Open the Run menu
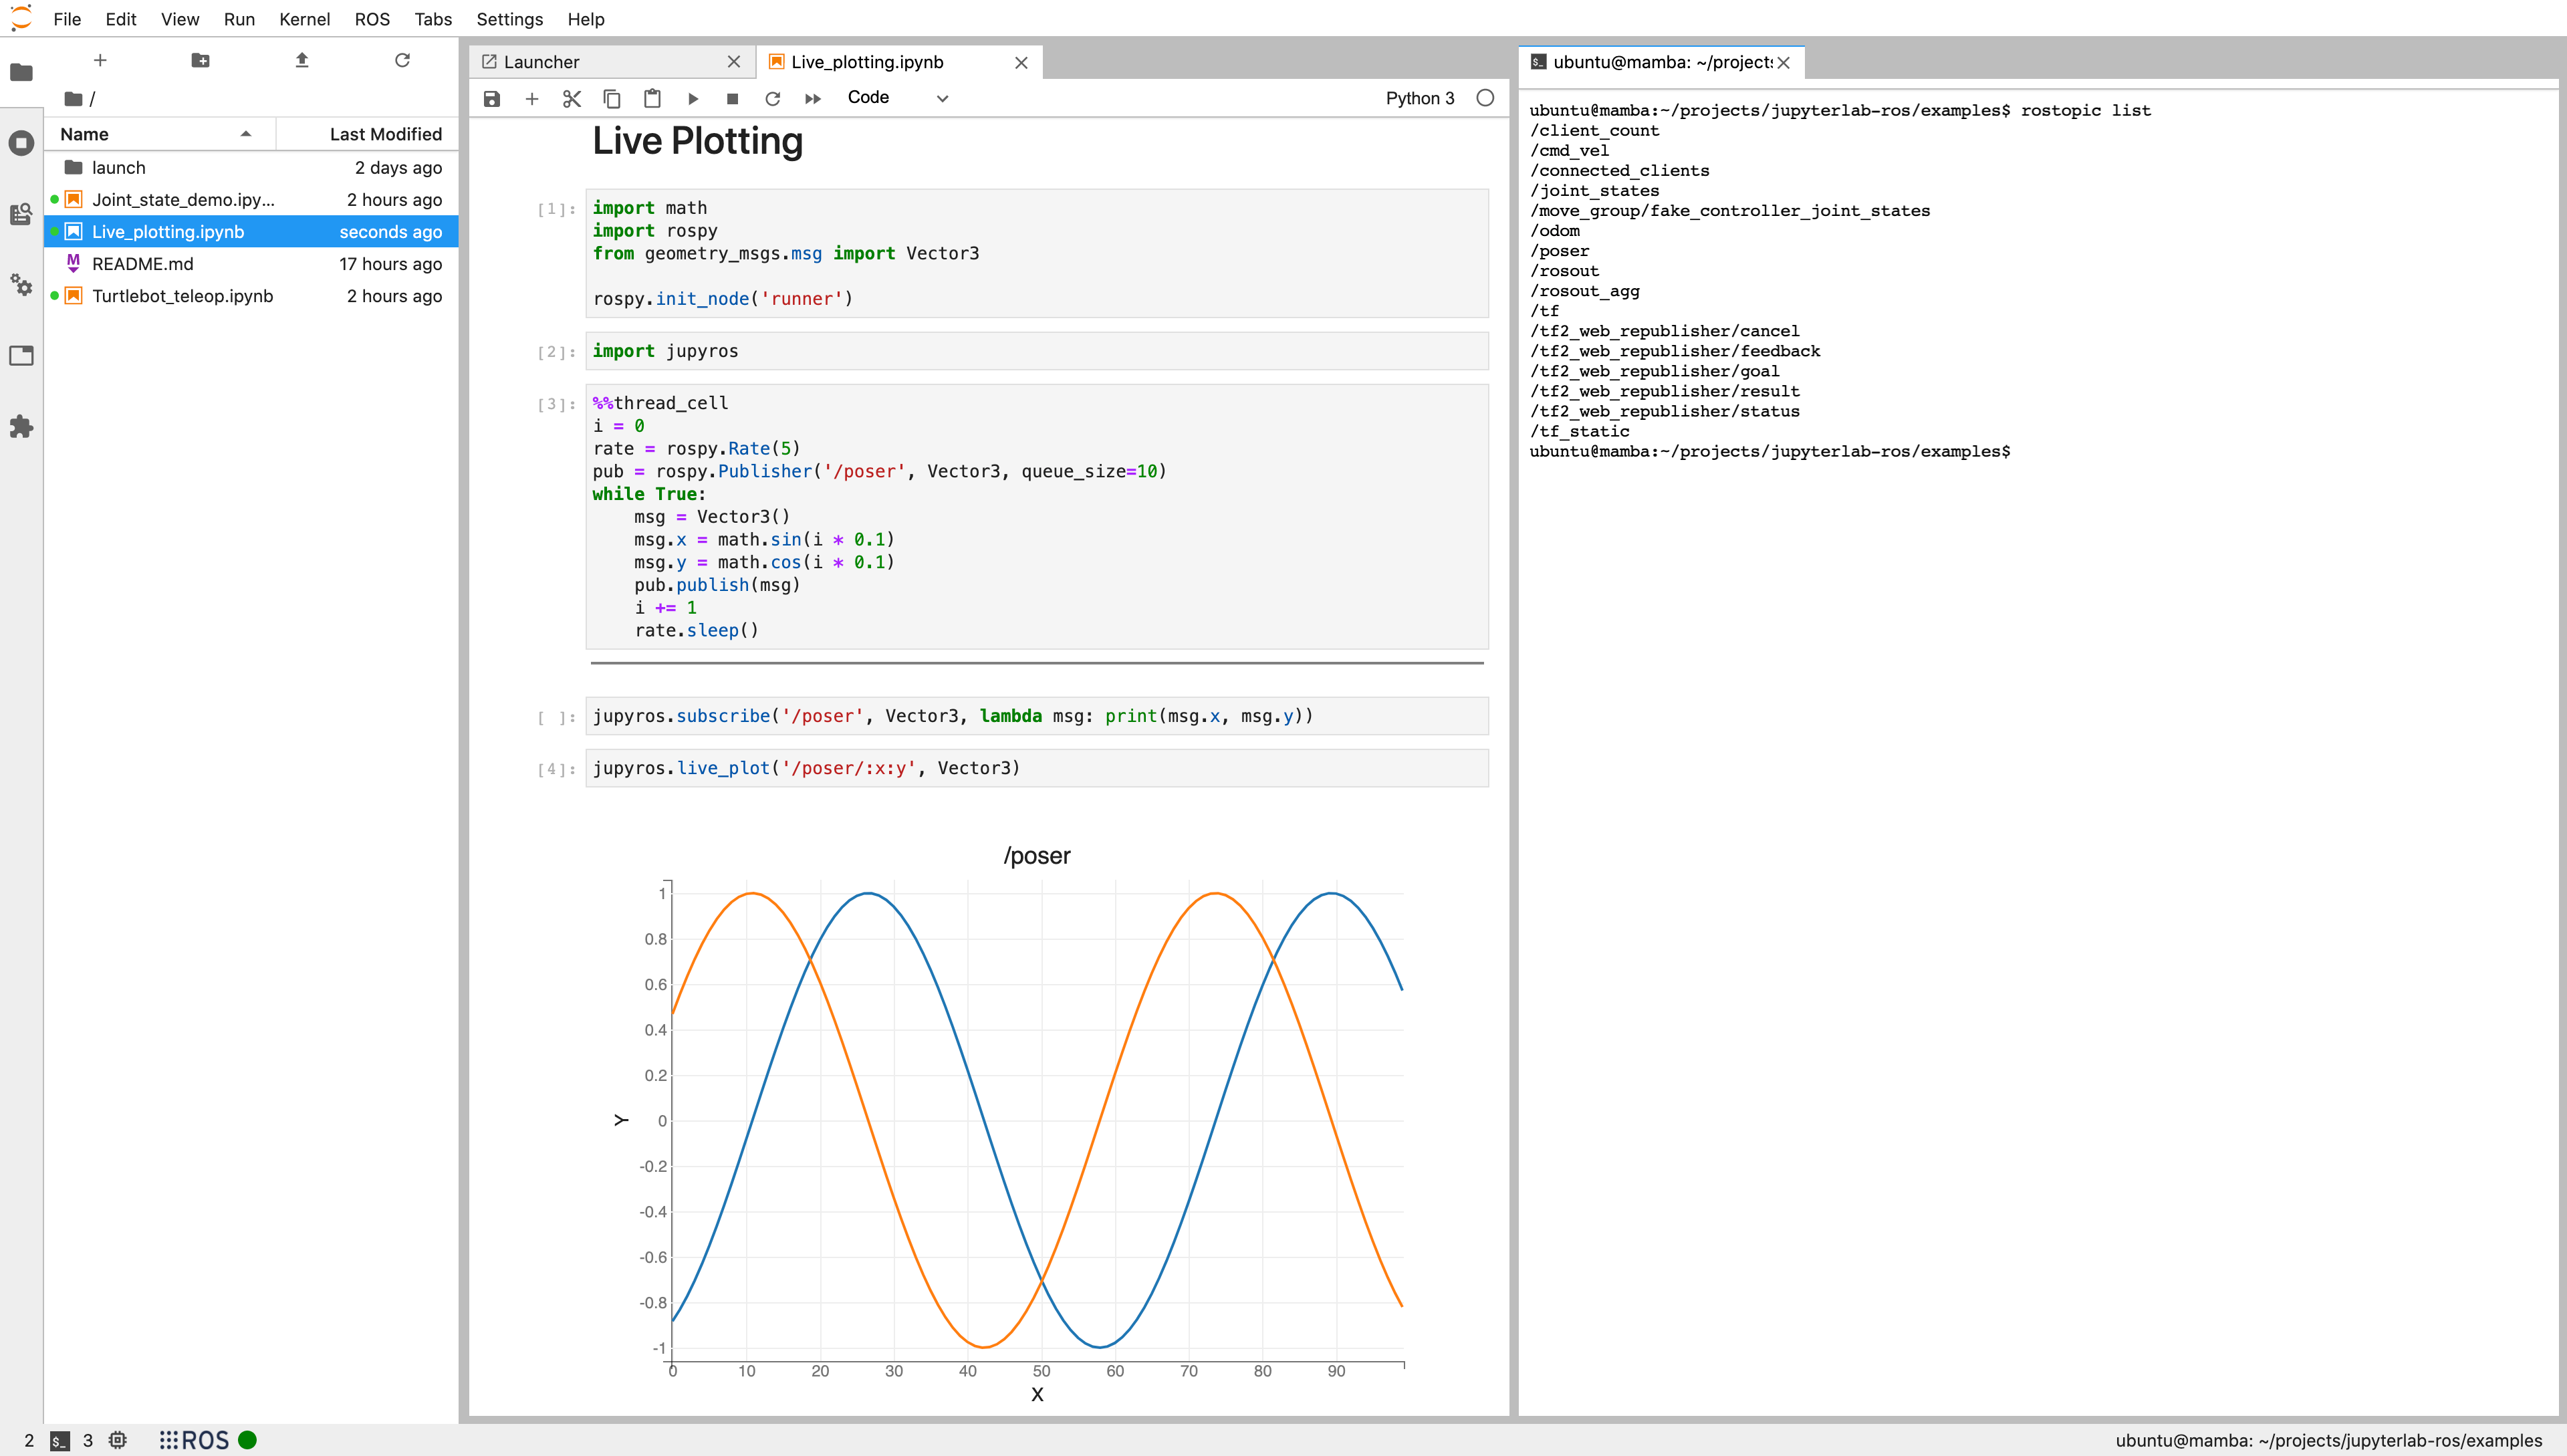This screenshot has height=1456, width=2567. (x=239, y=19)
